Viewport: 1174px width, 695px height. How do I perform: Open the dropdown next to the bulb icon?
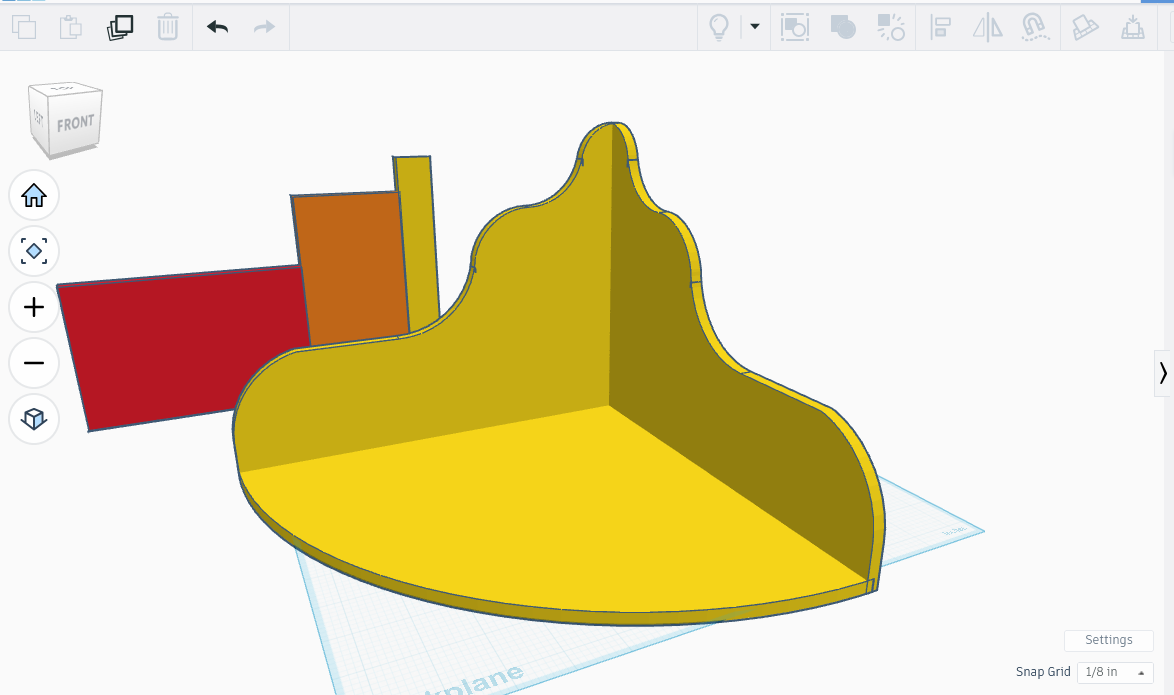[755, 27]
